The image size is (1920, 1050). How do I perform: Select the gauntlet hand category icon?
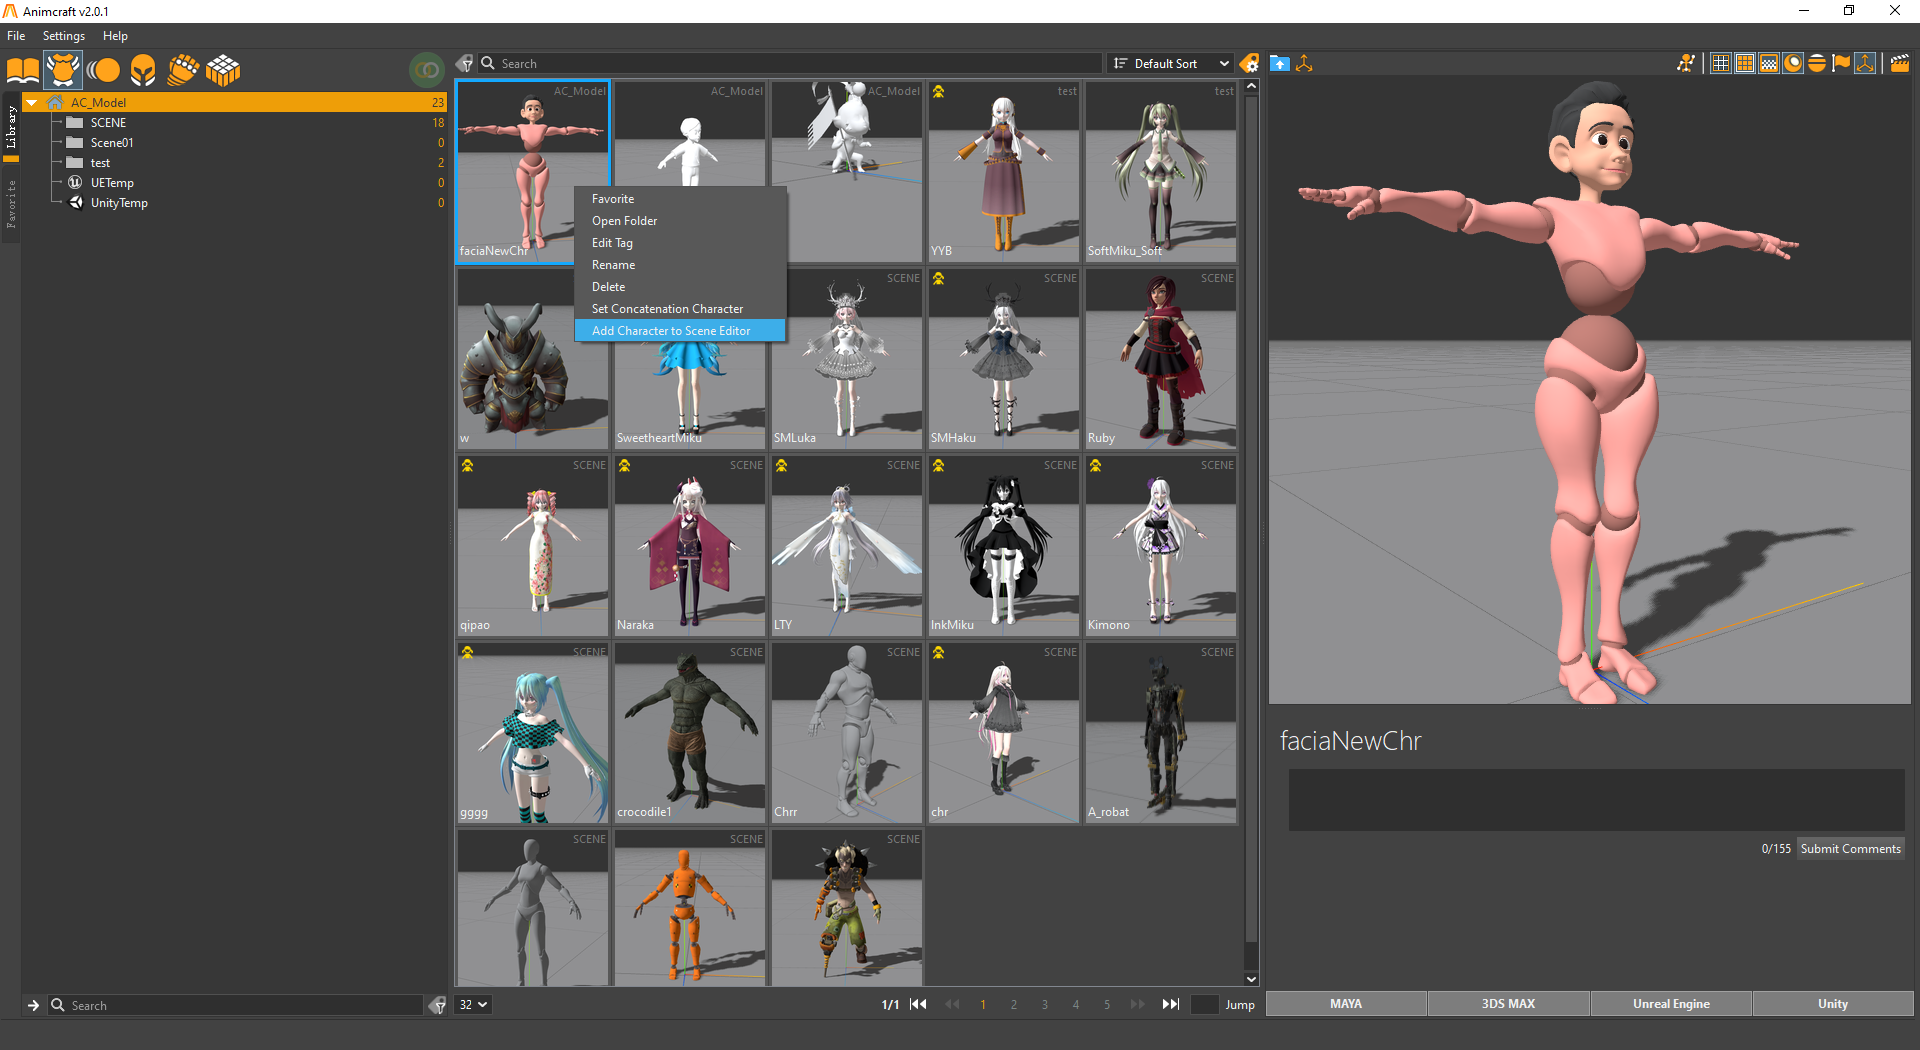pyautogui.click(x=183, y=70)
